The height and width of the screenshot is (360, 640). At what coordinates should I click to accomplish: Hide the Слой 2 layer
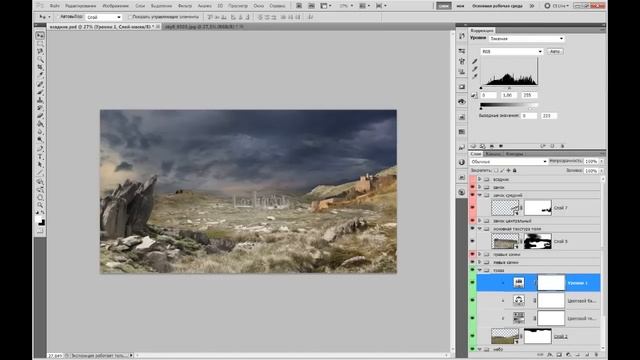coord(473,336)
